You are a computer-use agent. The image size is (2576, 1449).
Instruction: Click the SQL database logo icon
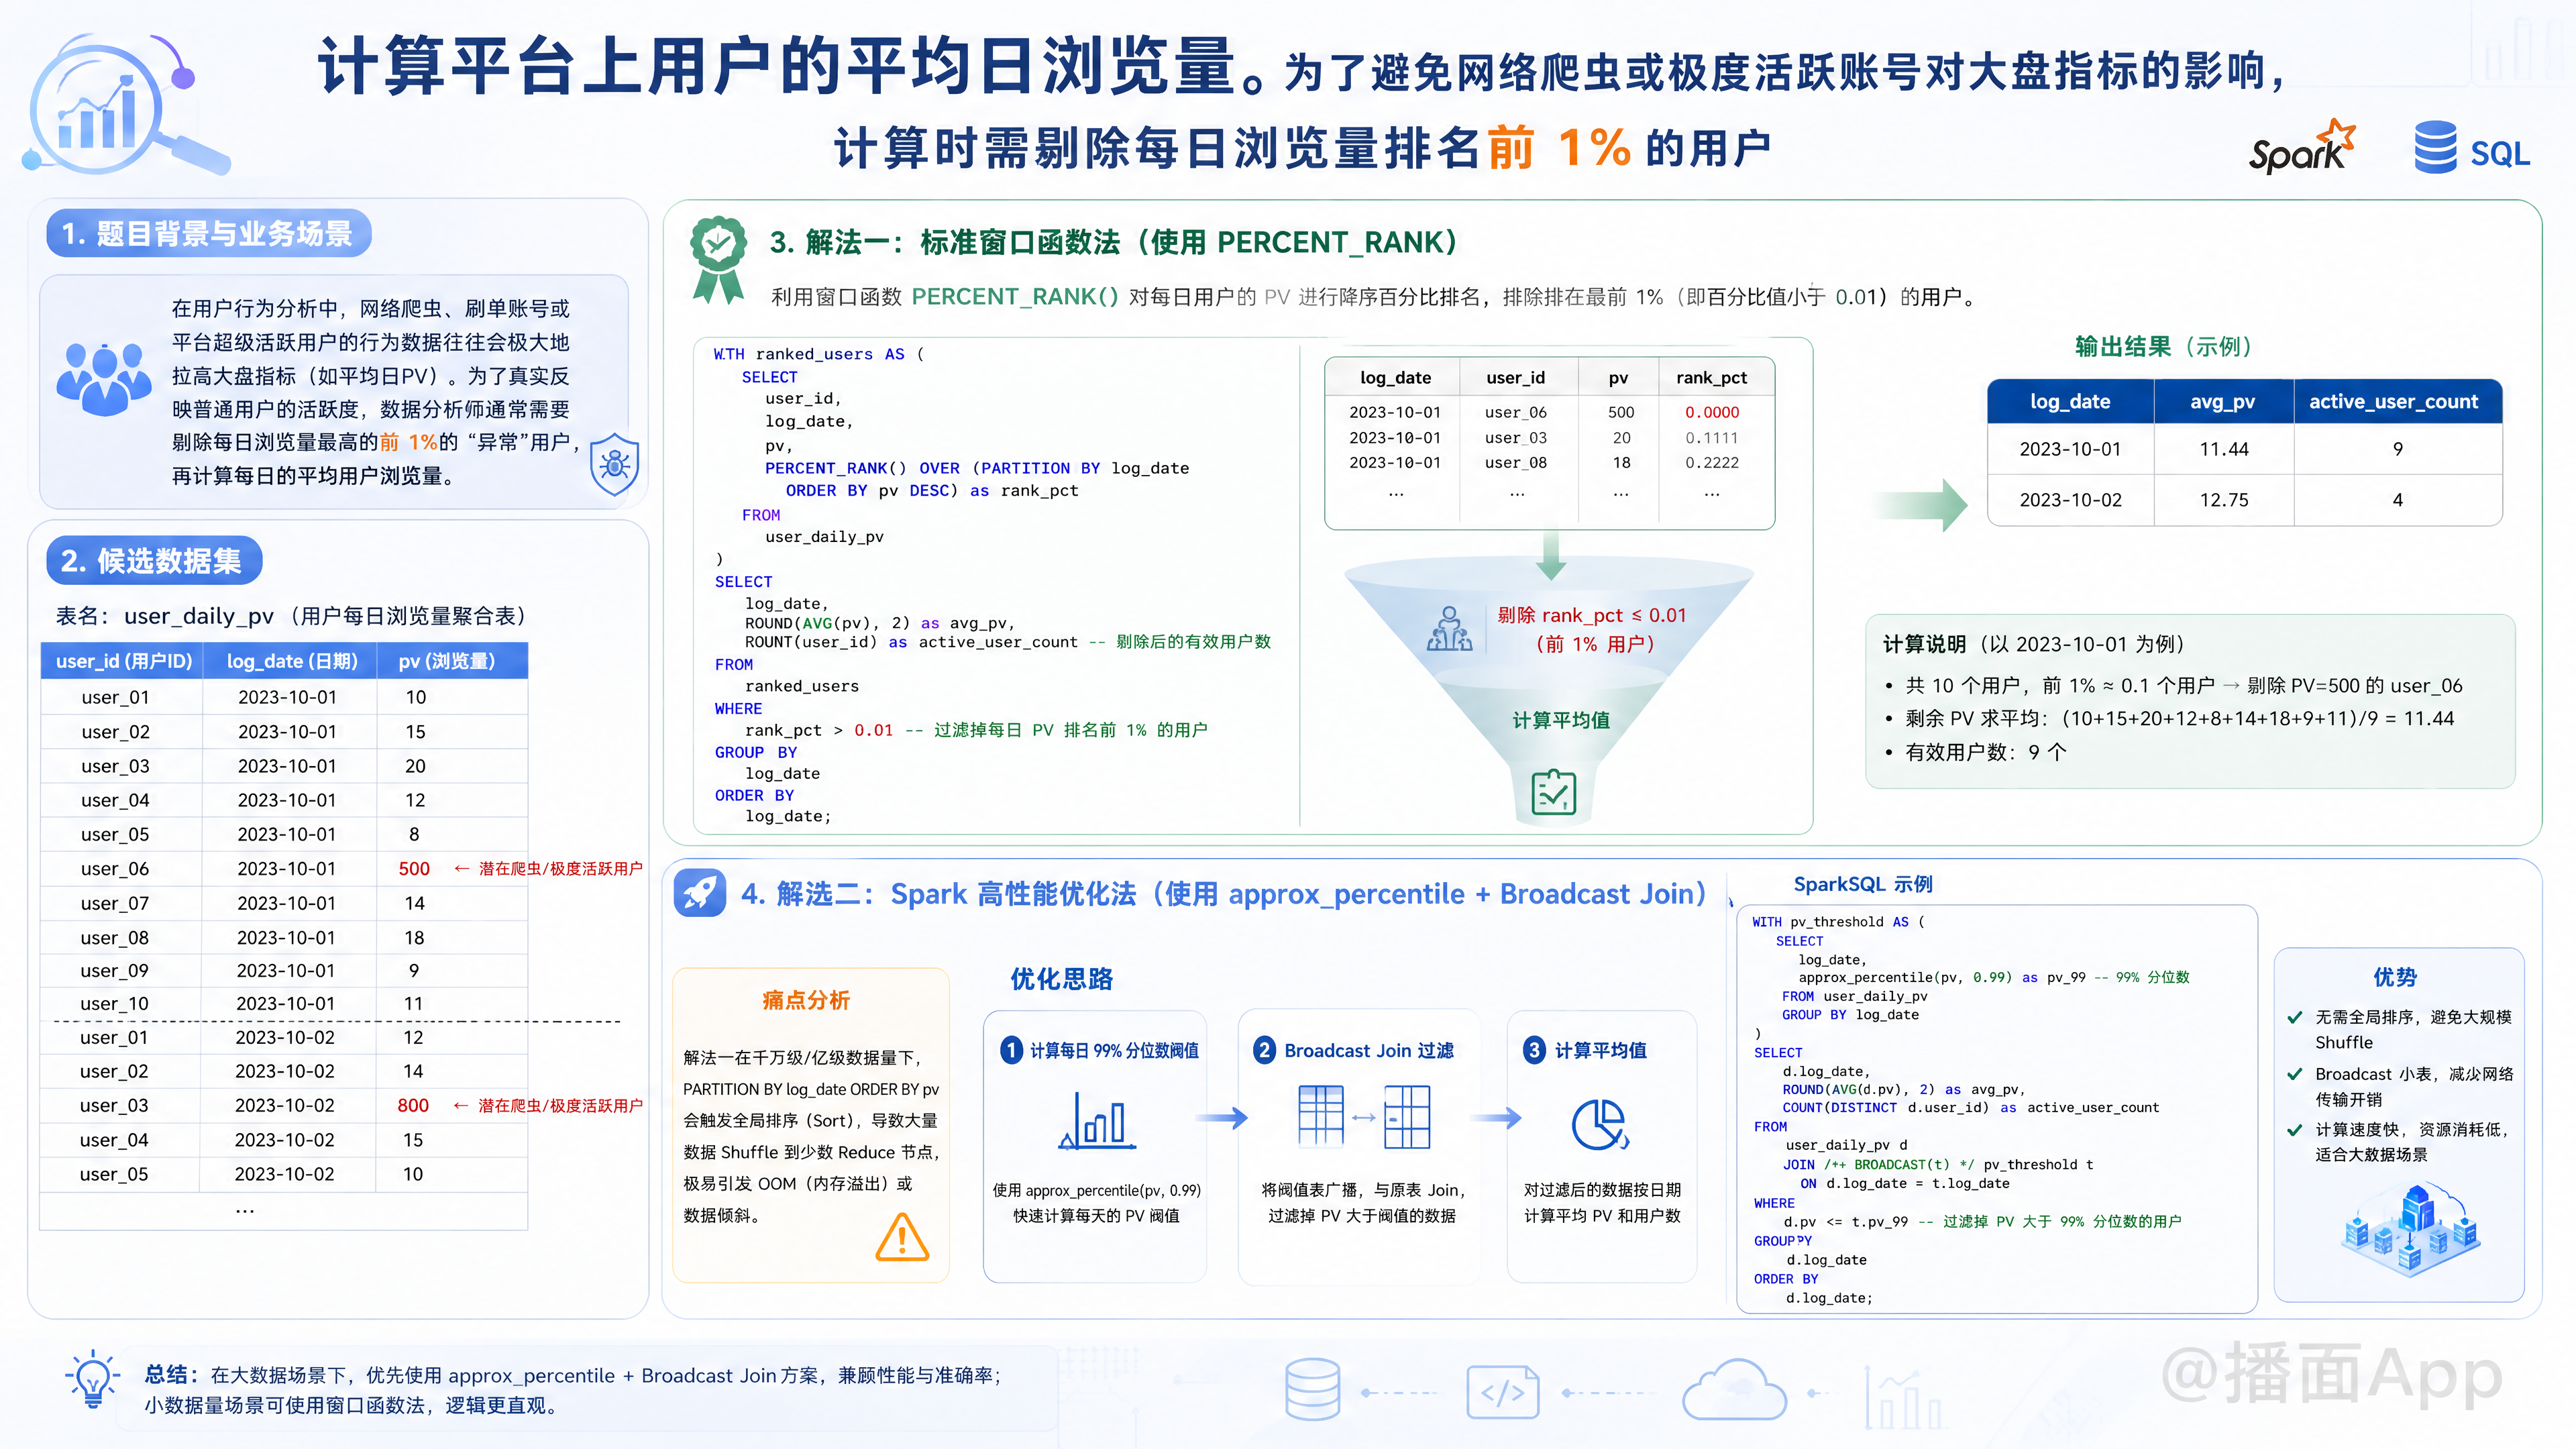(x=2435, y=147)
